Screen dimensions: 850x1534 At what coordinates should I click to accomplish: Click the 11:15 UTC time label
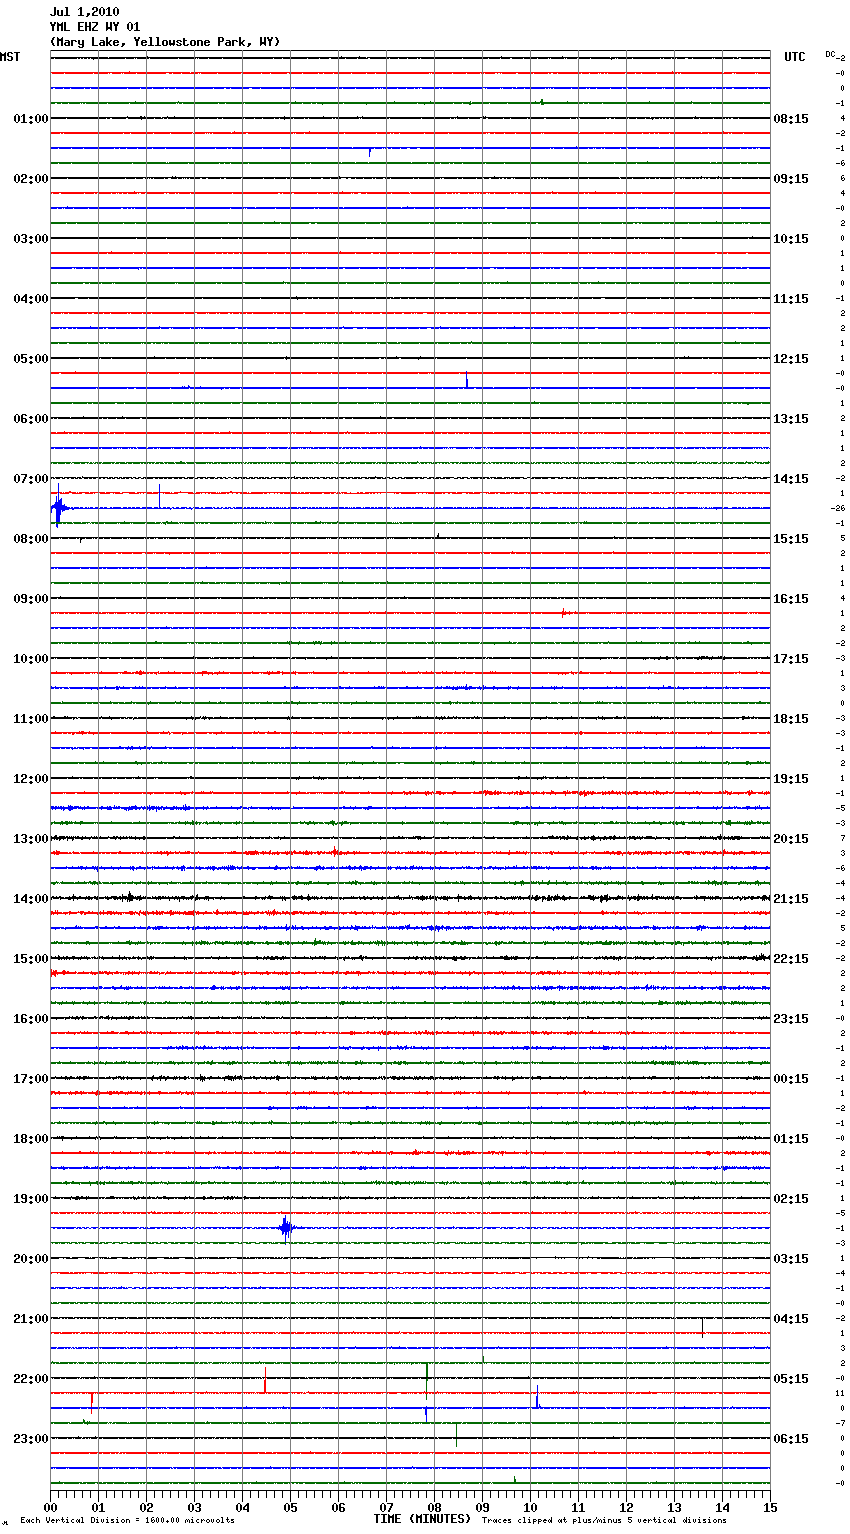coord(791,298)
